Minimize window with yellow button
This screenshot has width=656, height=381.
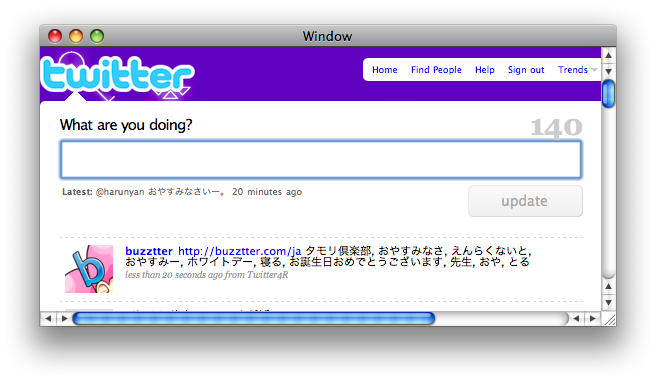[x=76, y=36]
